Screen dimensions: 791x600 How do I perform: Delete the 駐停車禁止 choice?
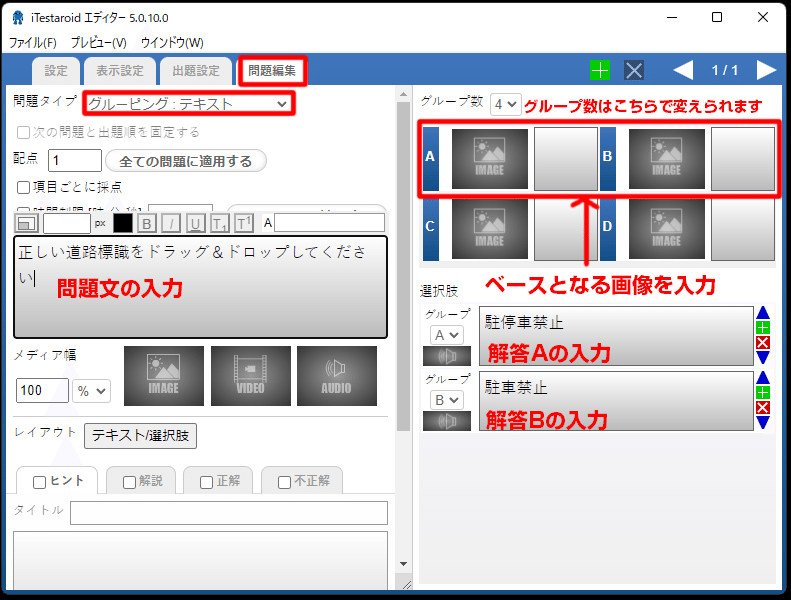click(x=763, y=343)
